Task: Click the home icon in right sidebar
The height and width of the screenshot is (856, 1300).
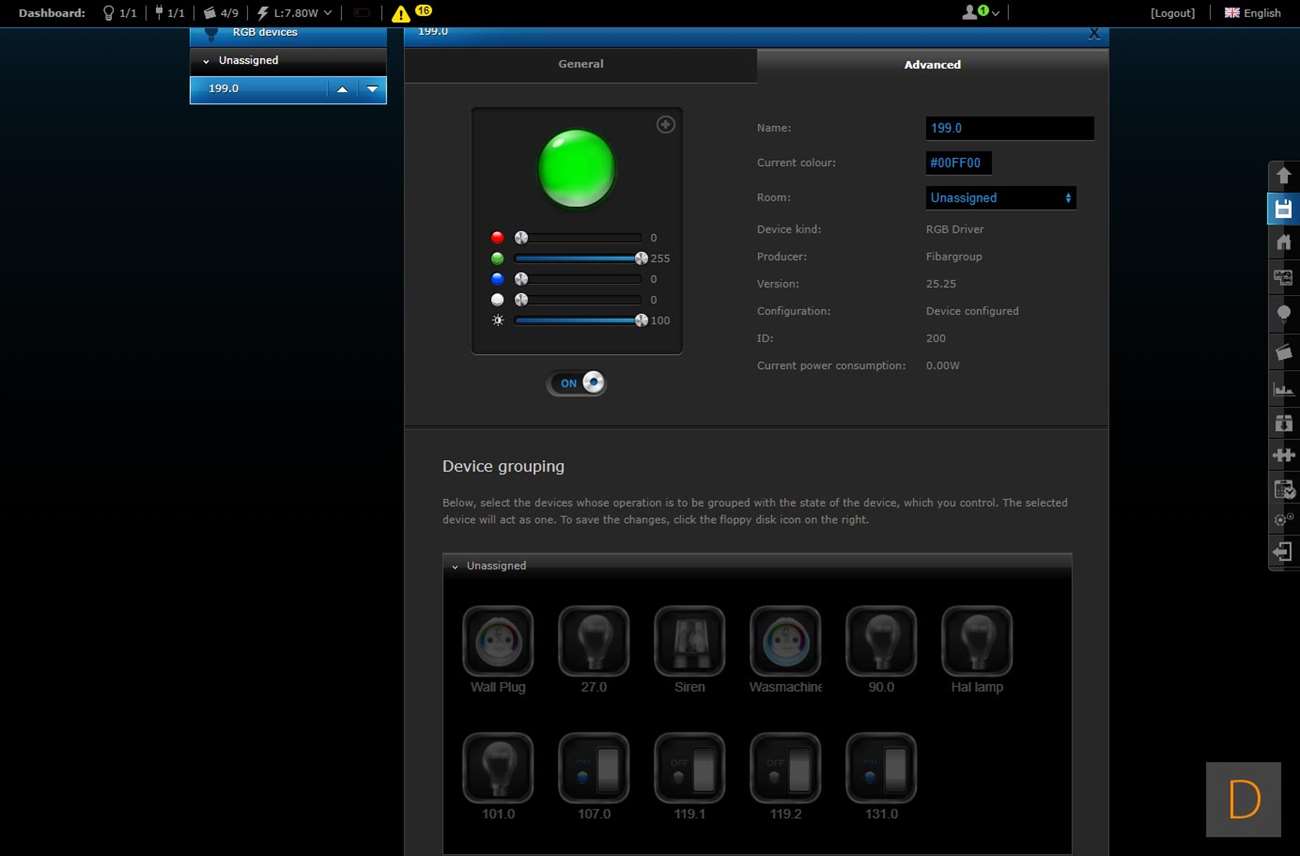Action: point(1283,242)
